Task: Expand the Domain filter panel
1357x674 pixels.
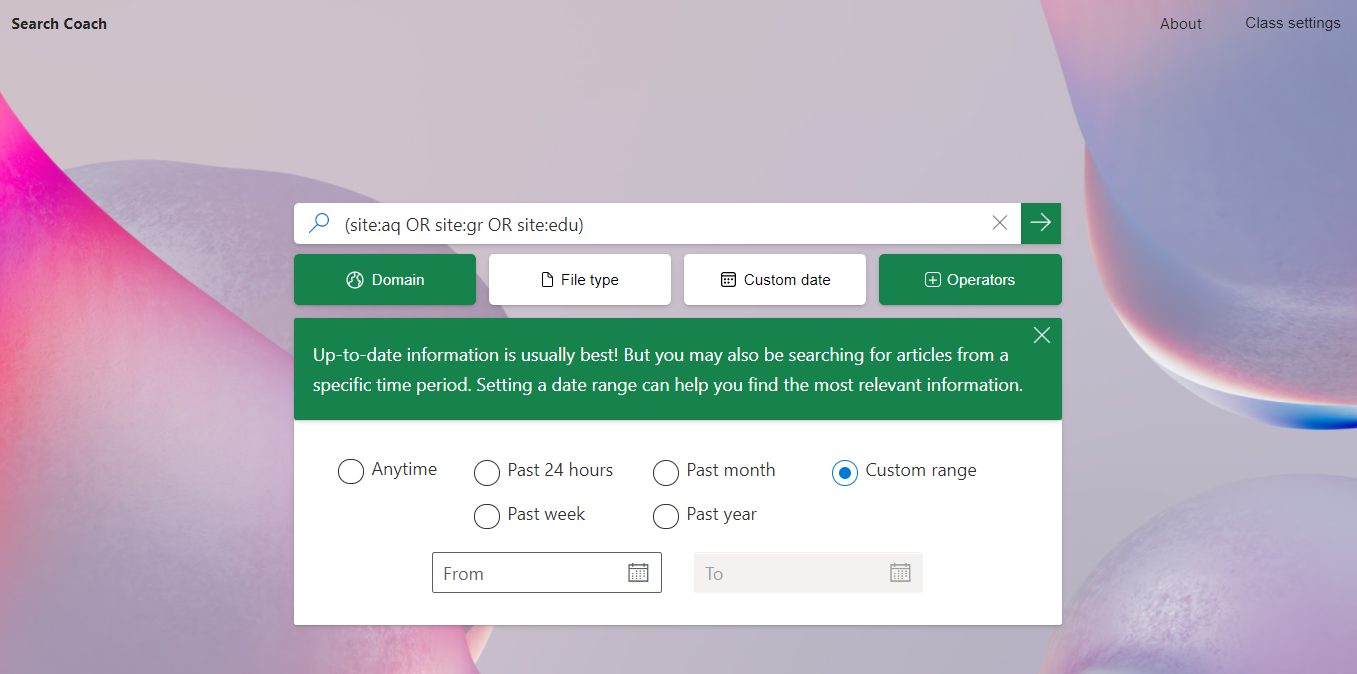Action: click(385, 280)
